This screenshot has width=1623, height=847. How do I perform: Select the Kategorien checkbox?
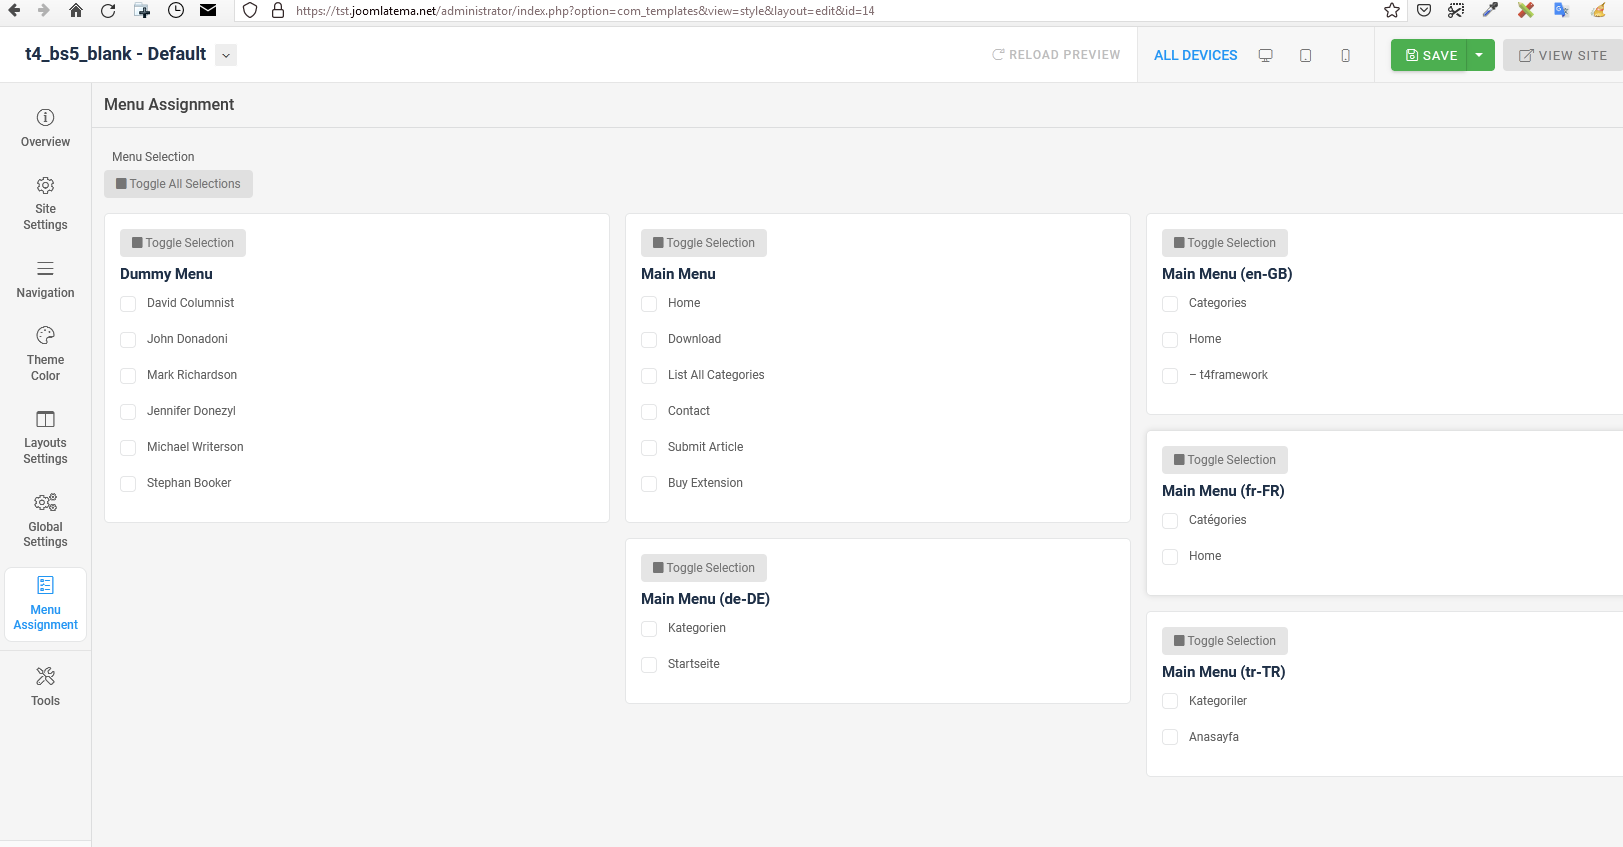click(649, 629)
